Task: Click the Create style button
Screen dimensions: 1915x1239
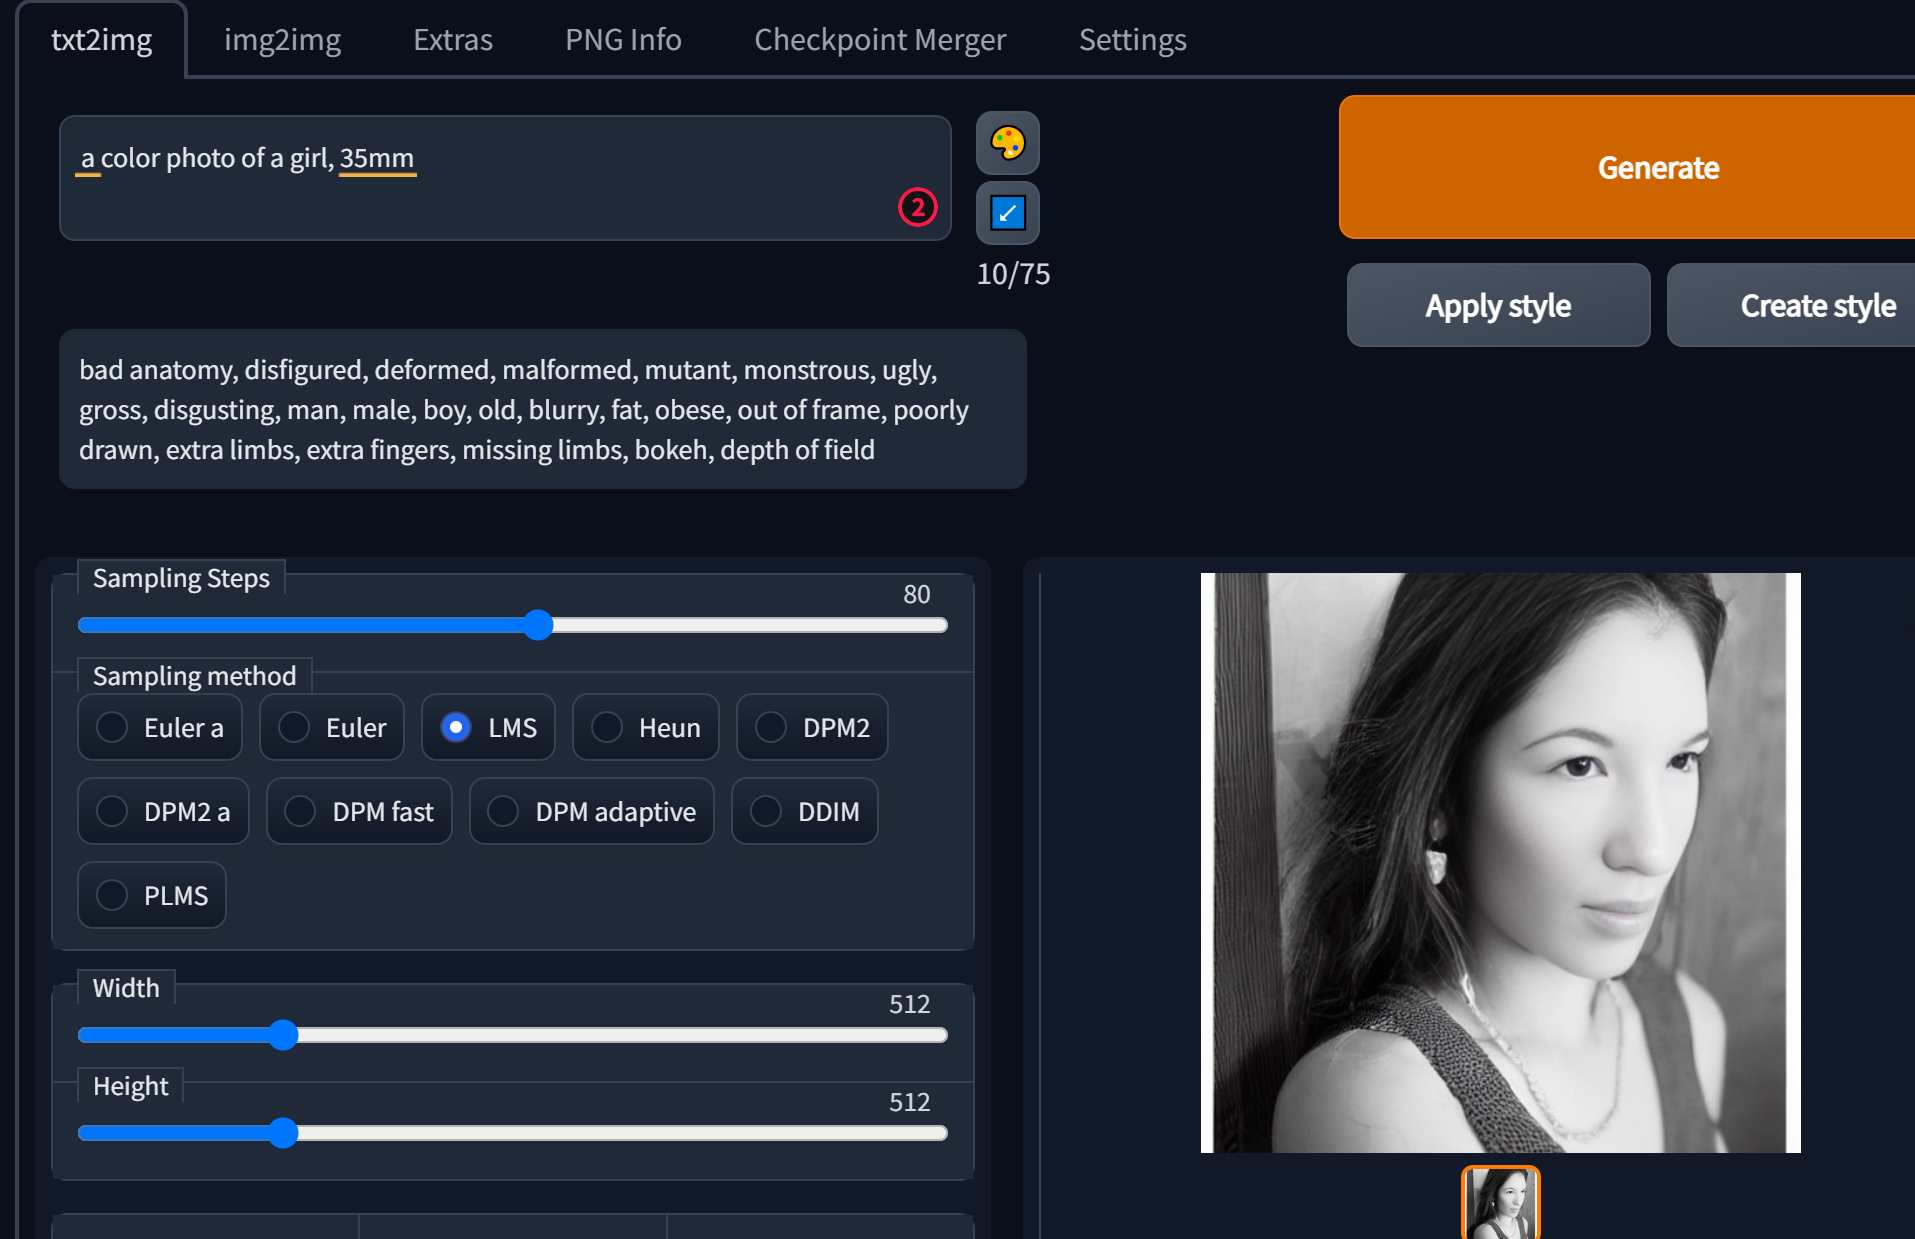Action: [1817, 305]
